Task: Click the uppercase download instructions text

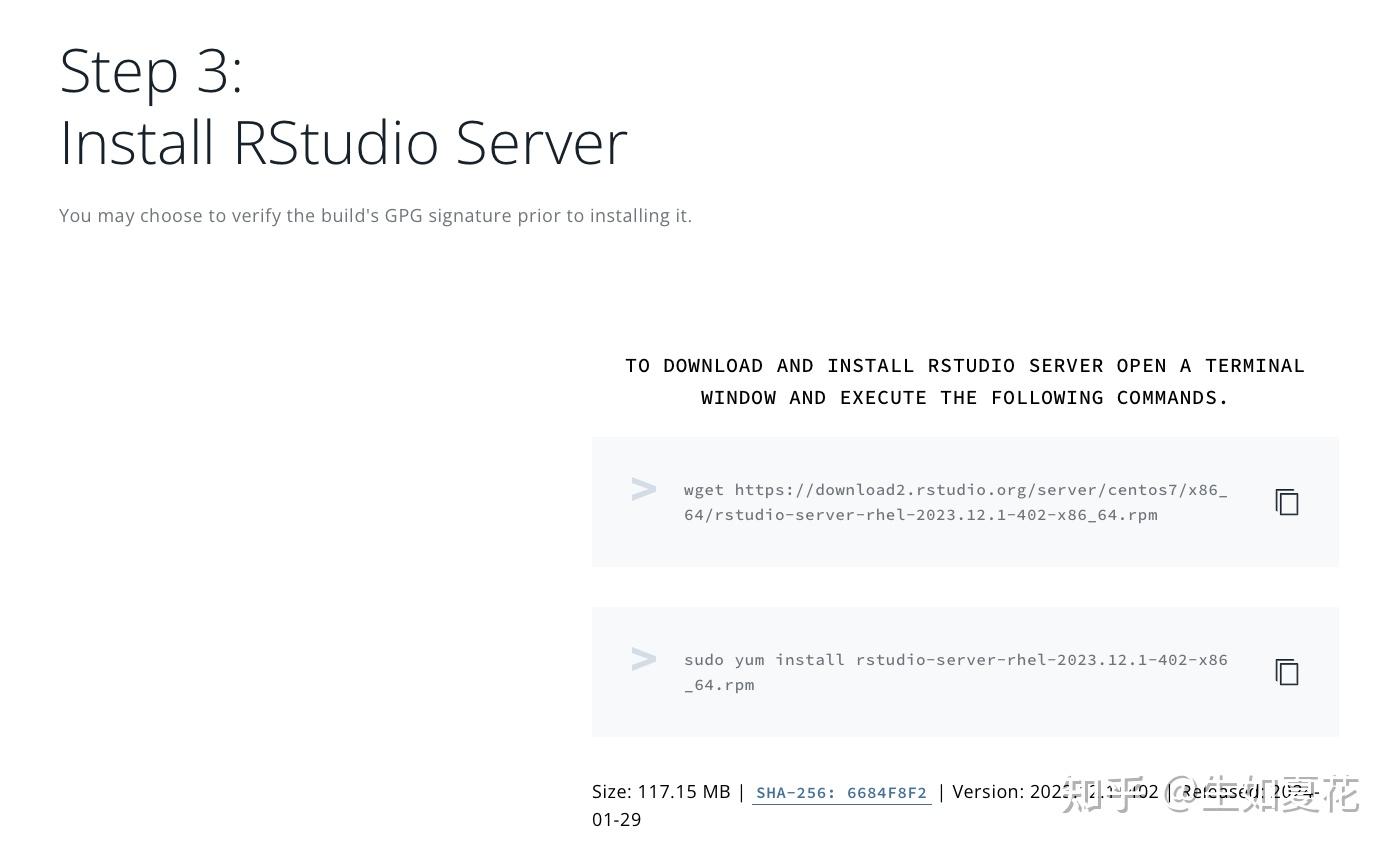Action: 964,381
